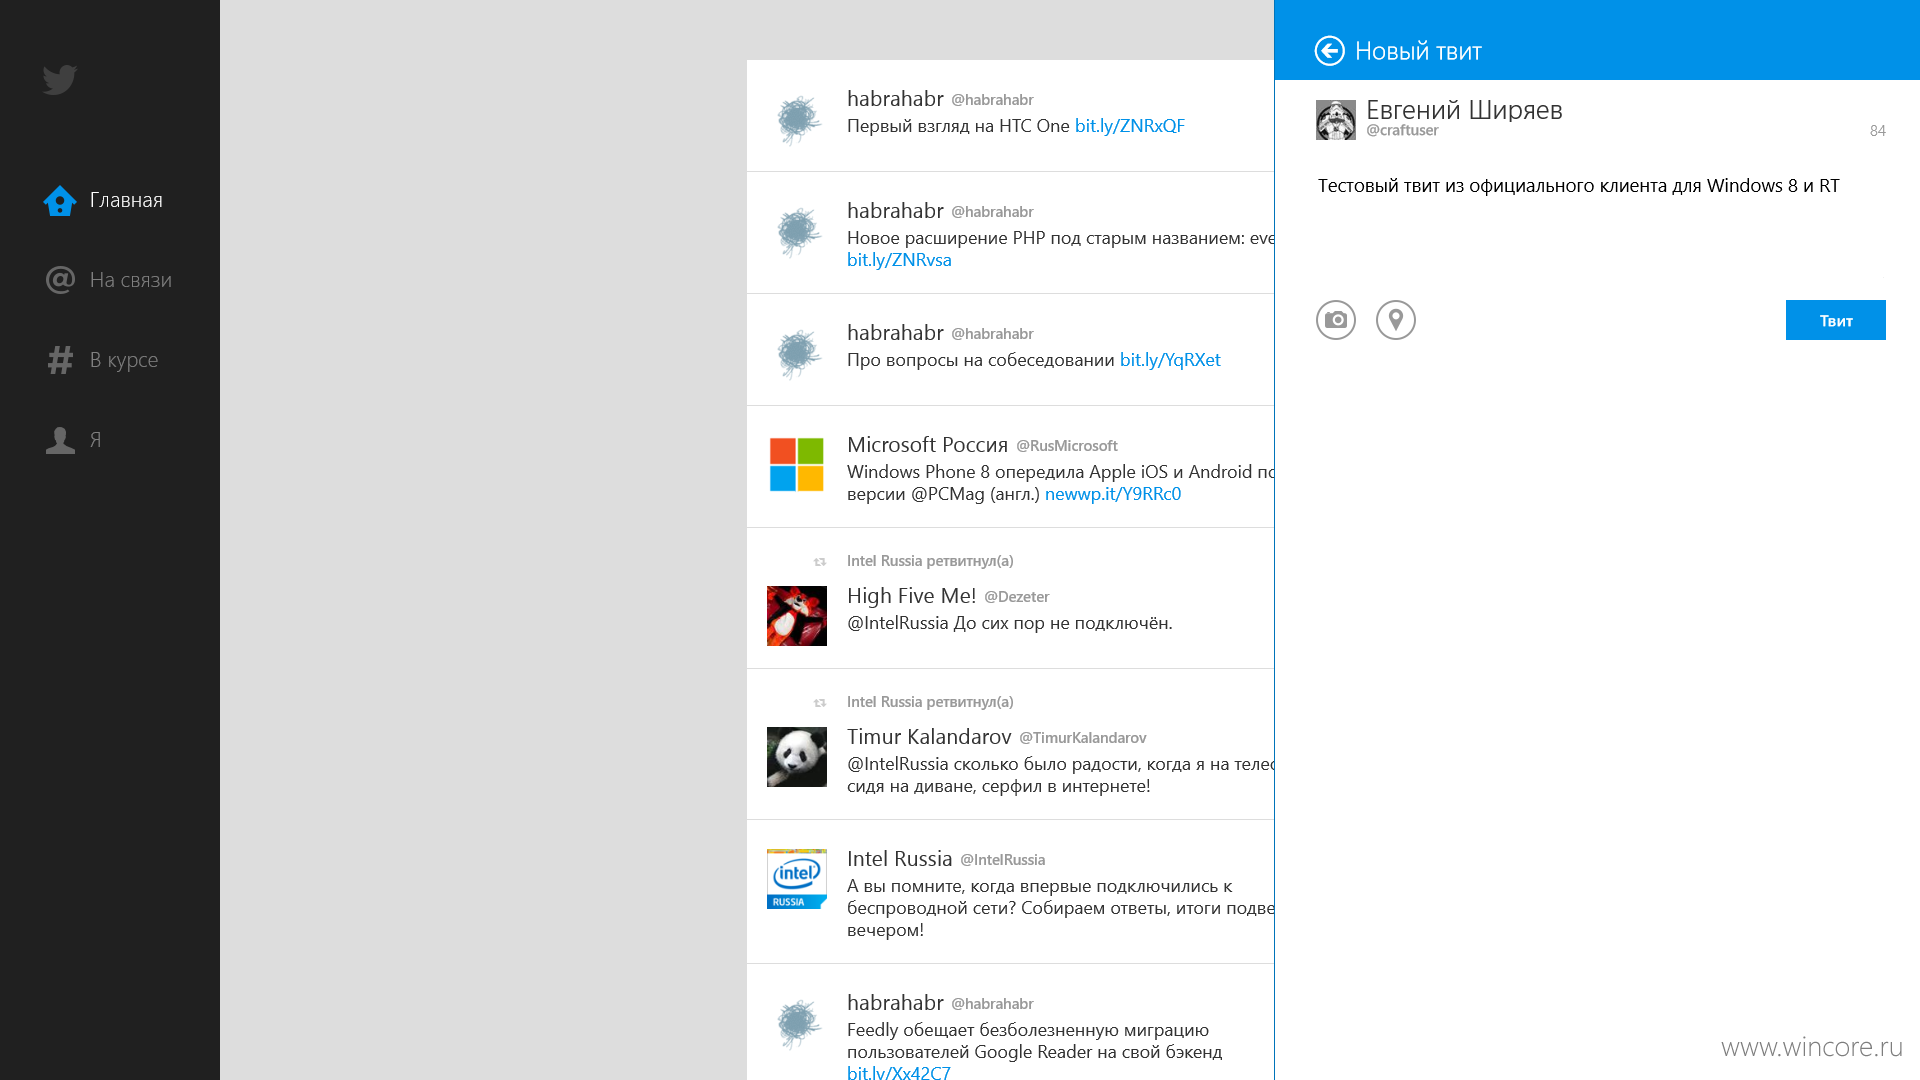Open Intel Russia author name

(x=899, y=859)
